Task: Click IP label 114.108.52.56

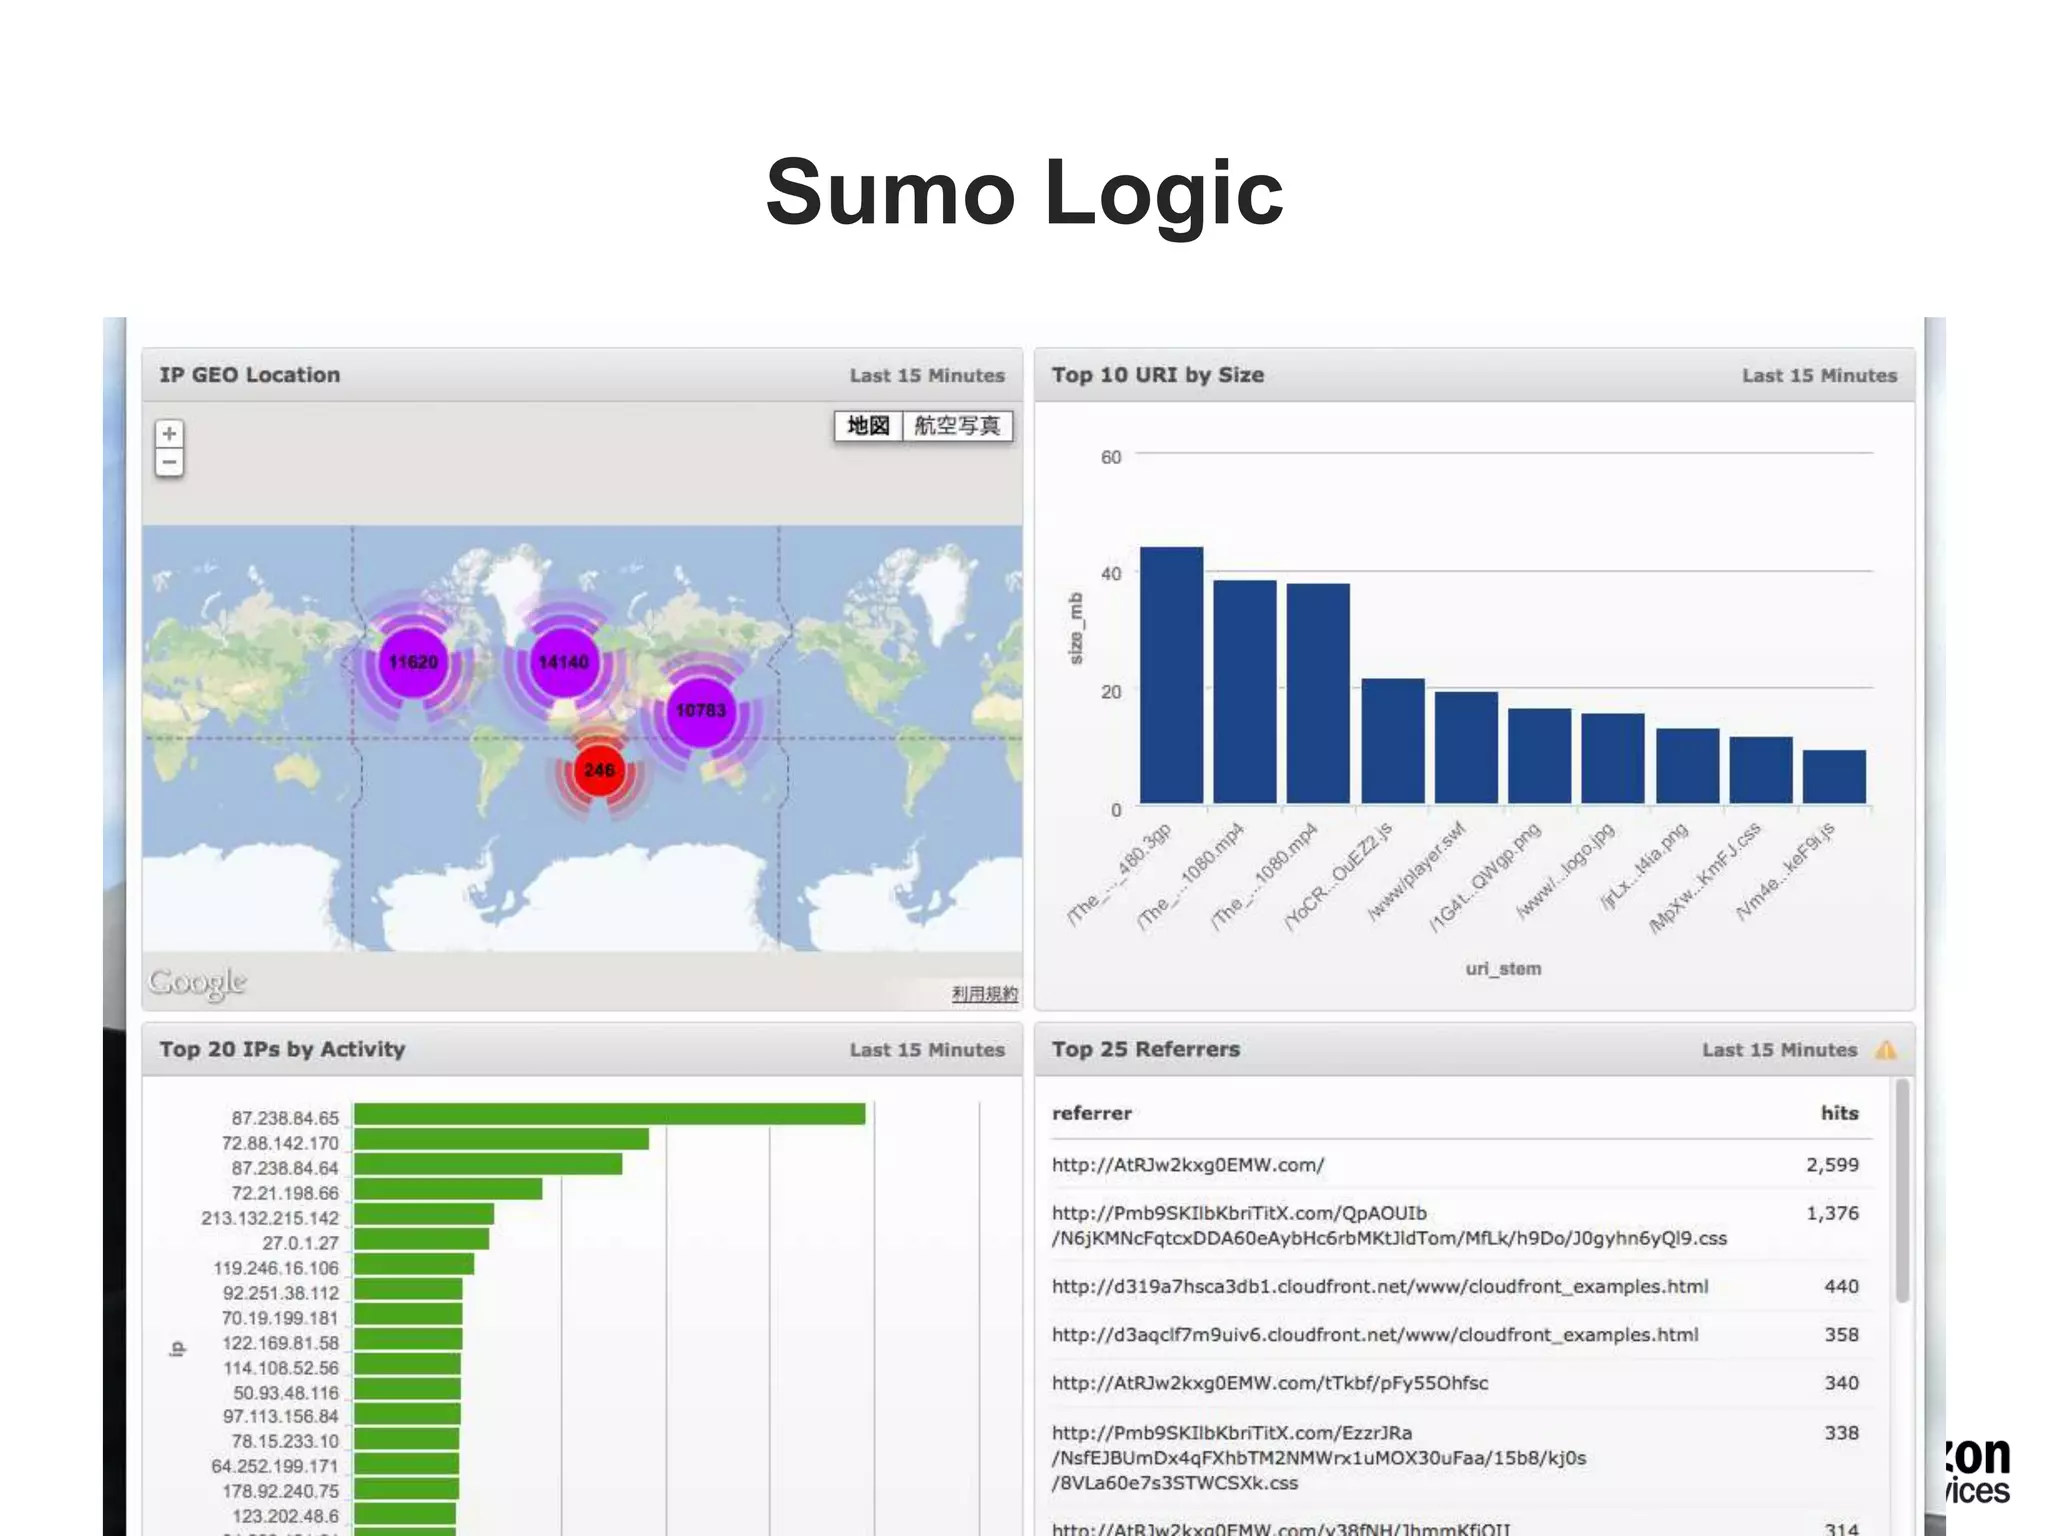Action: point(281,1368)
